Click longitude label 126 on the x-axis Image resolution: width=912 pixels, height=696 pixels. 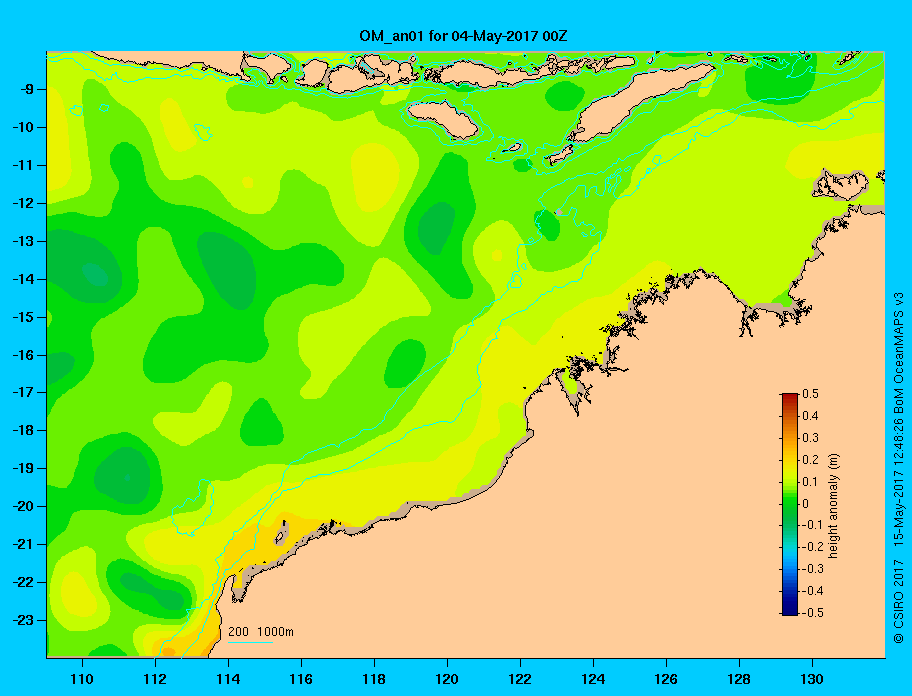tap(666, 679)
